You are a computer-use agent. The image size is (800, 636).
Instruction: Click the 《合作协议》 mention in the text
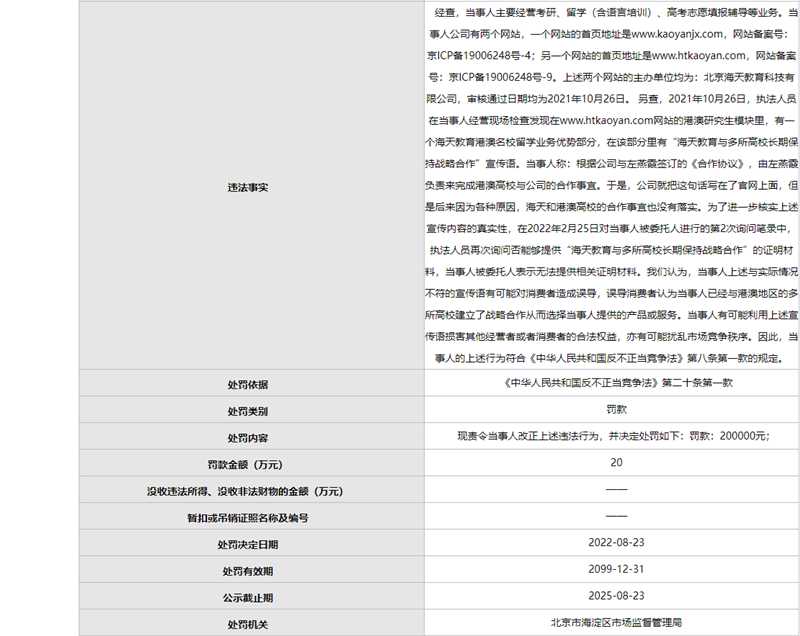(x=717, y=164)
